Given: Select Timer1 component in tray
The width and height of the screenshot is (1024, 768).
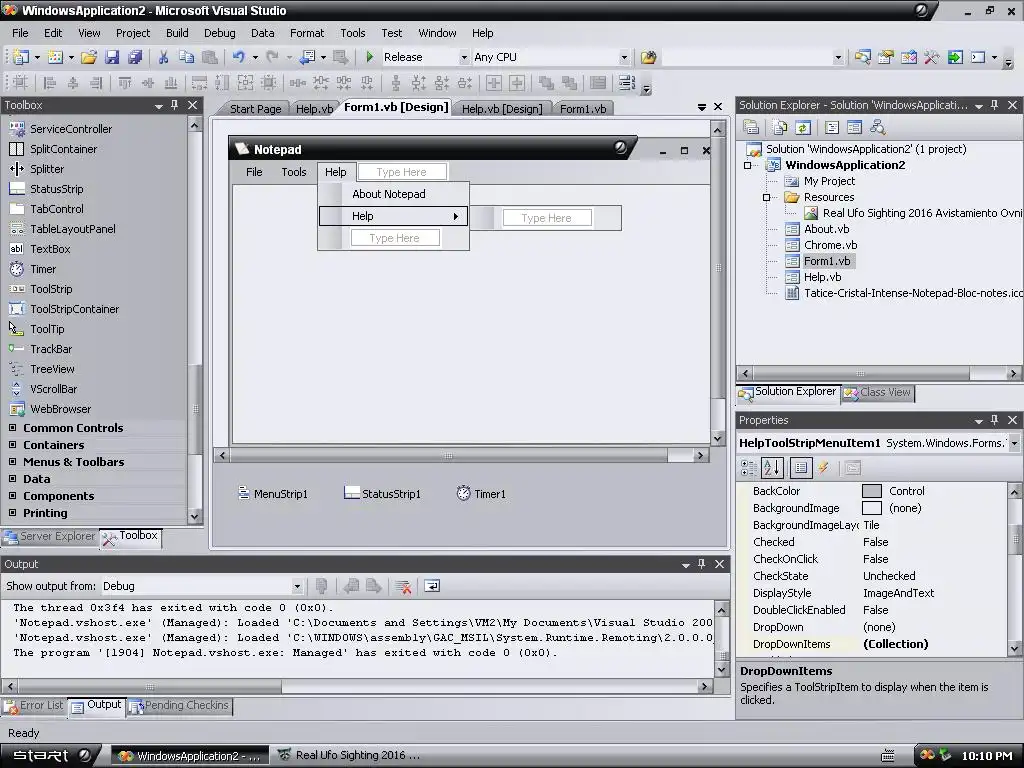Looking at the screenshot, I should [x=481, y=494].
